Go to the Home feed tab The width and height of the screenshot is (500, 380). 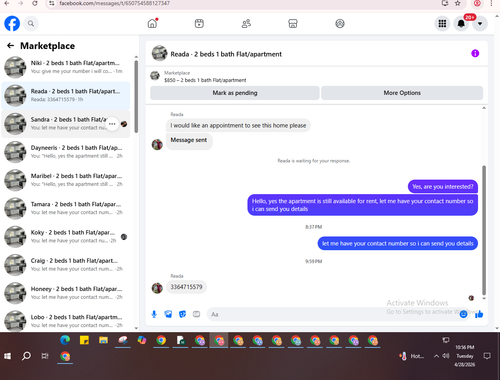(x=152, y=23)
